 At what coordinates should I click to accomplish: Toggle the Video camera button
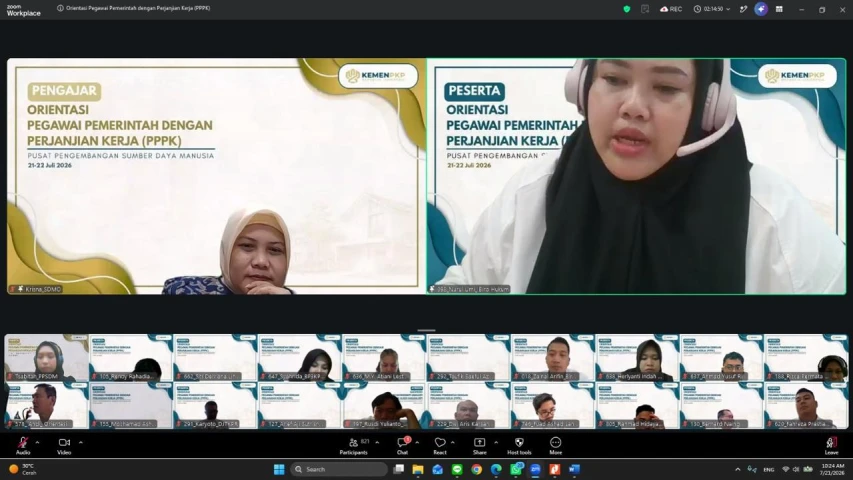click(64, 445)
